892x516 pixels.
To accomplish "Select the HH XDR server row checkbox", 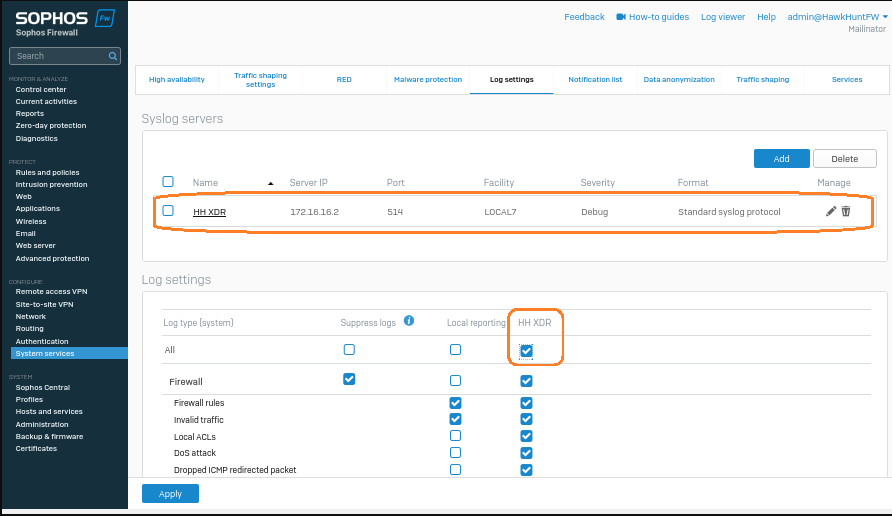I will pyautogui.click(x=168, y=211).
